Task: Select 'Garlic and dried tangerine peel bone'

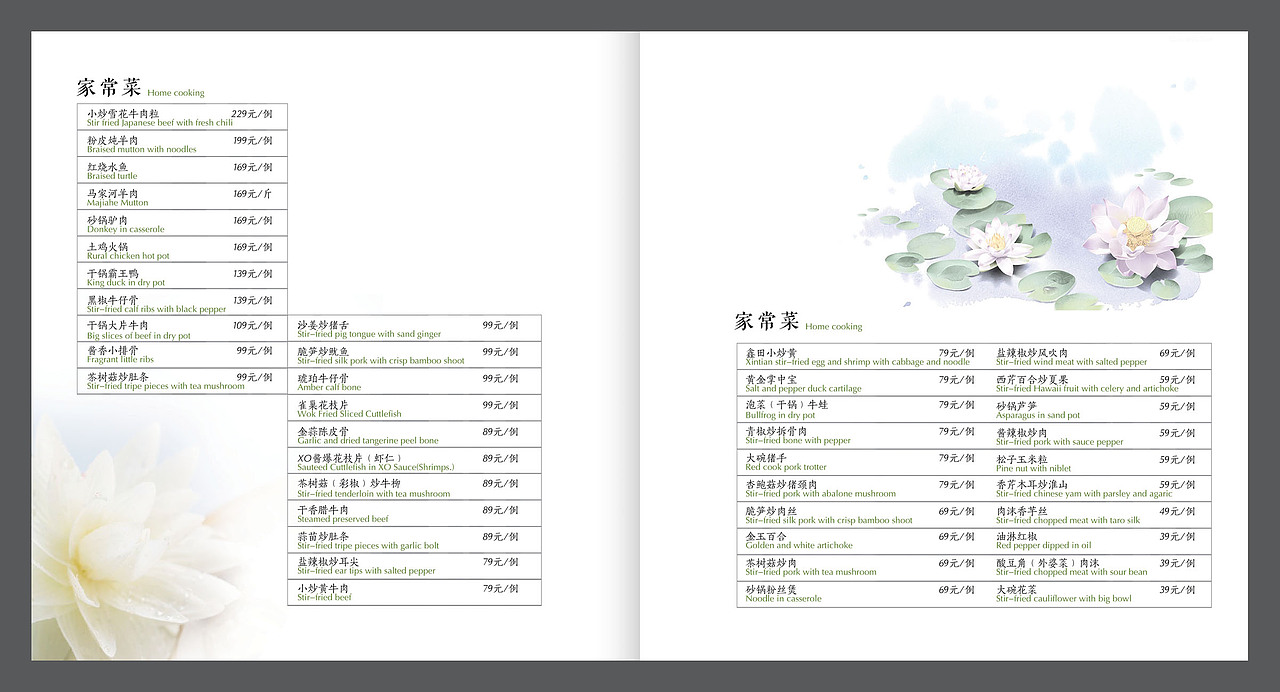Action: tap(368, 441)
